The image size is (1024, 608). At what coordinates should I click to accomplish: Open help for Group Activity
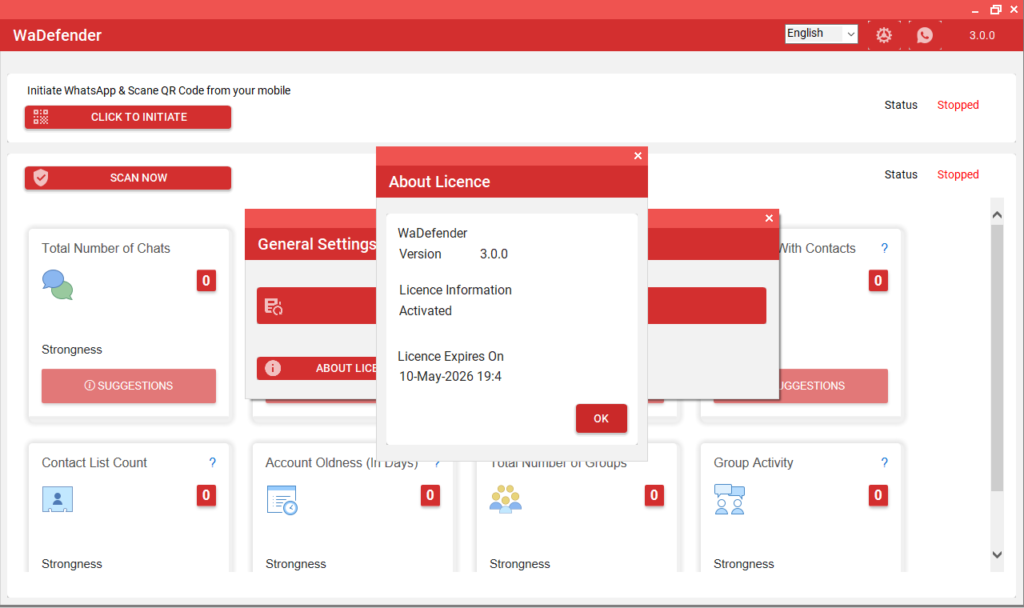pos(884,462)
